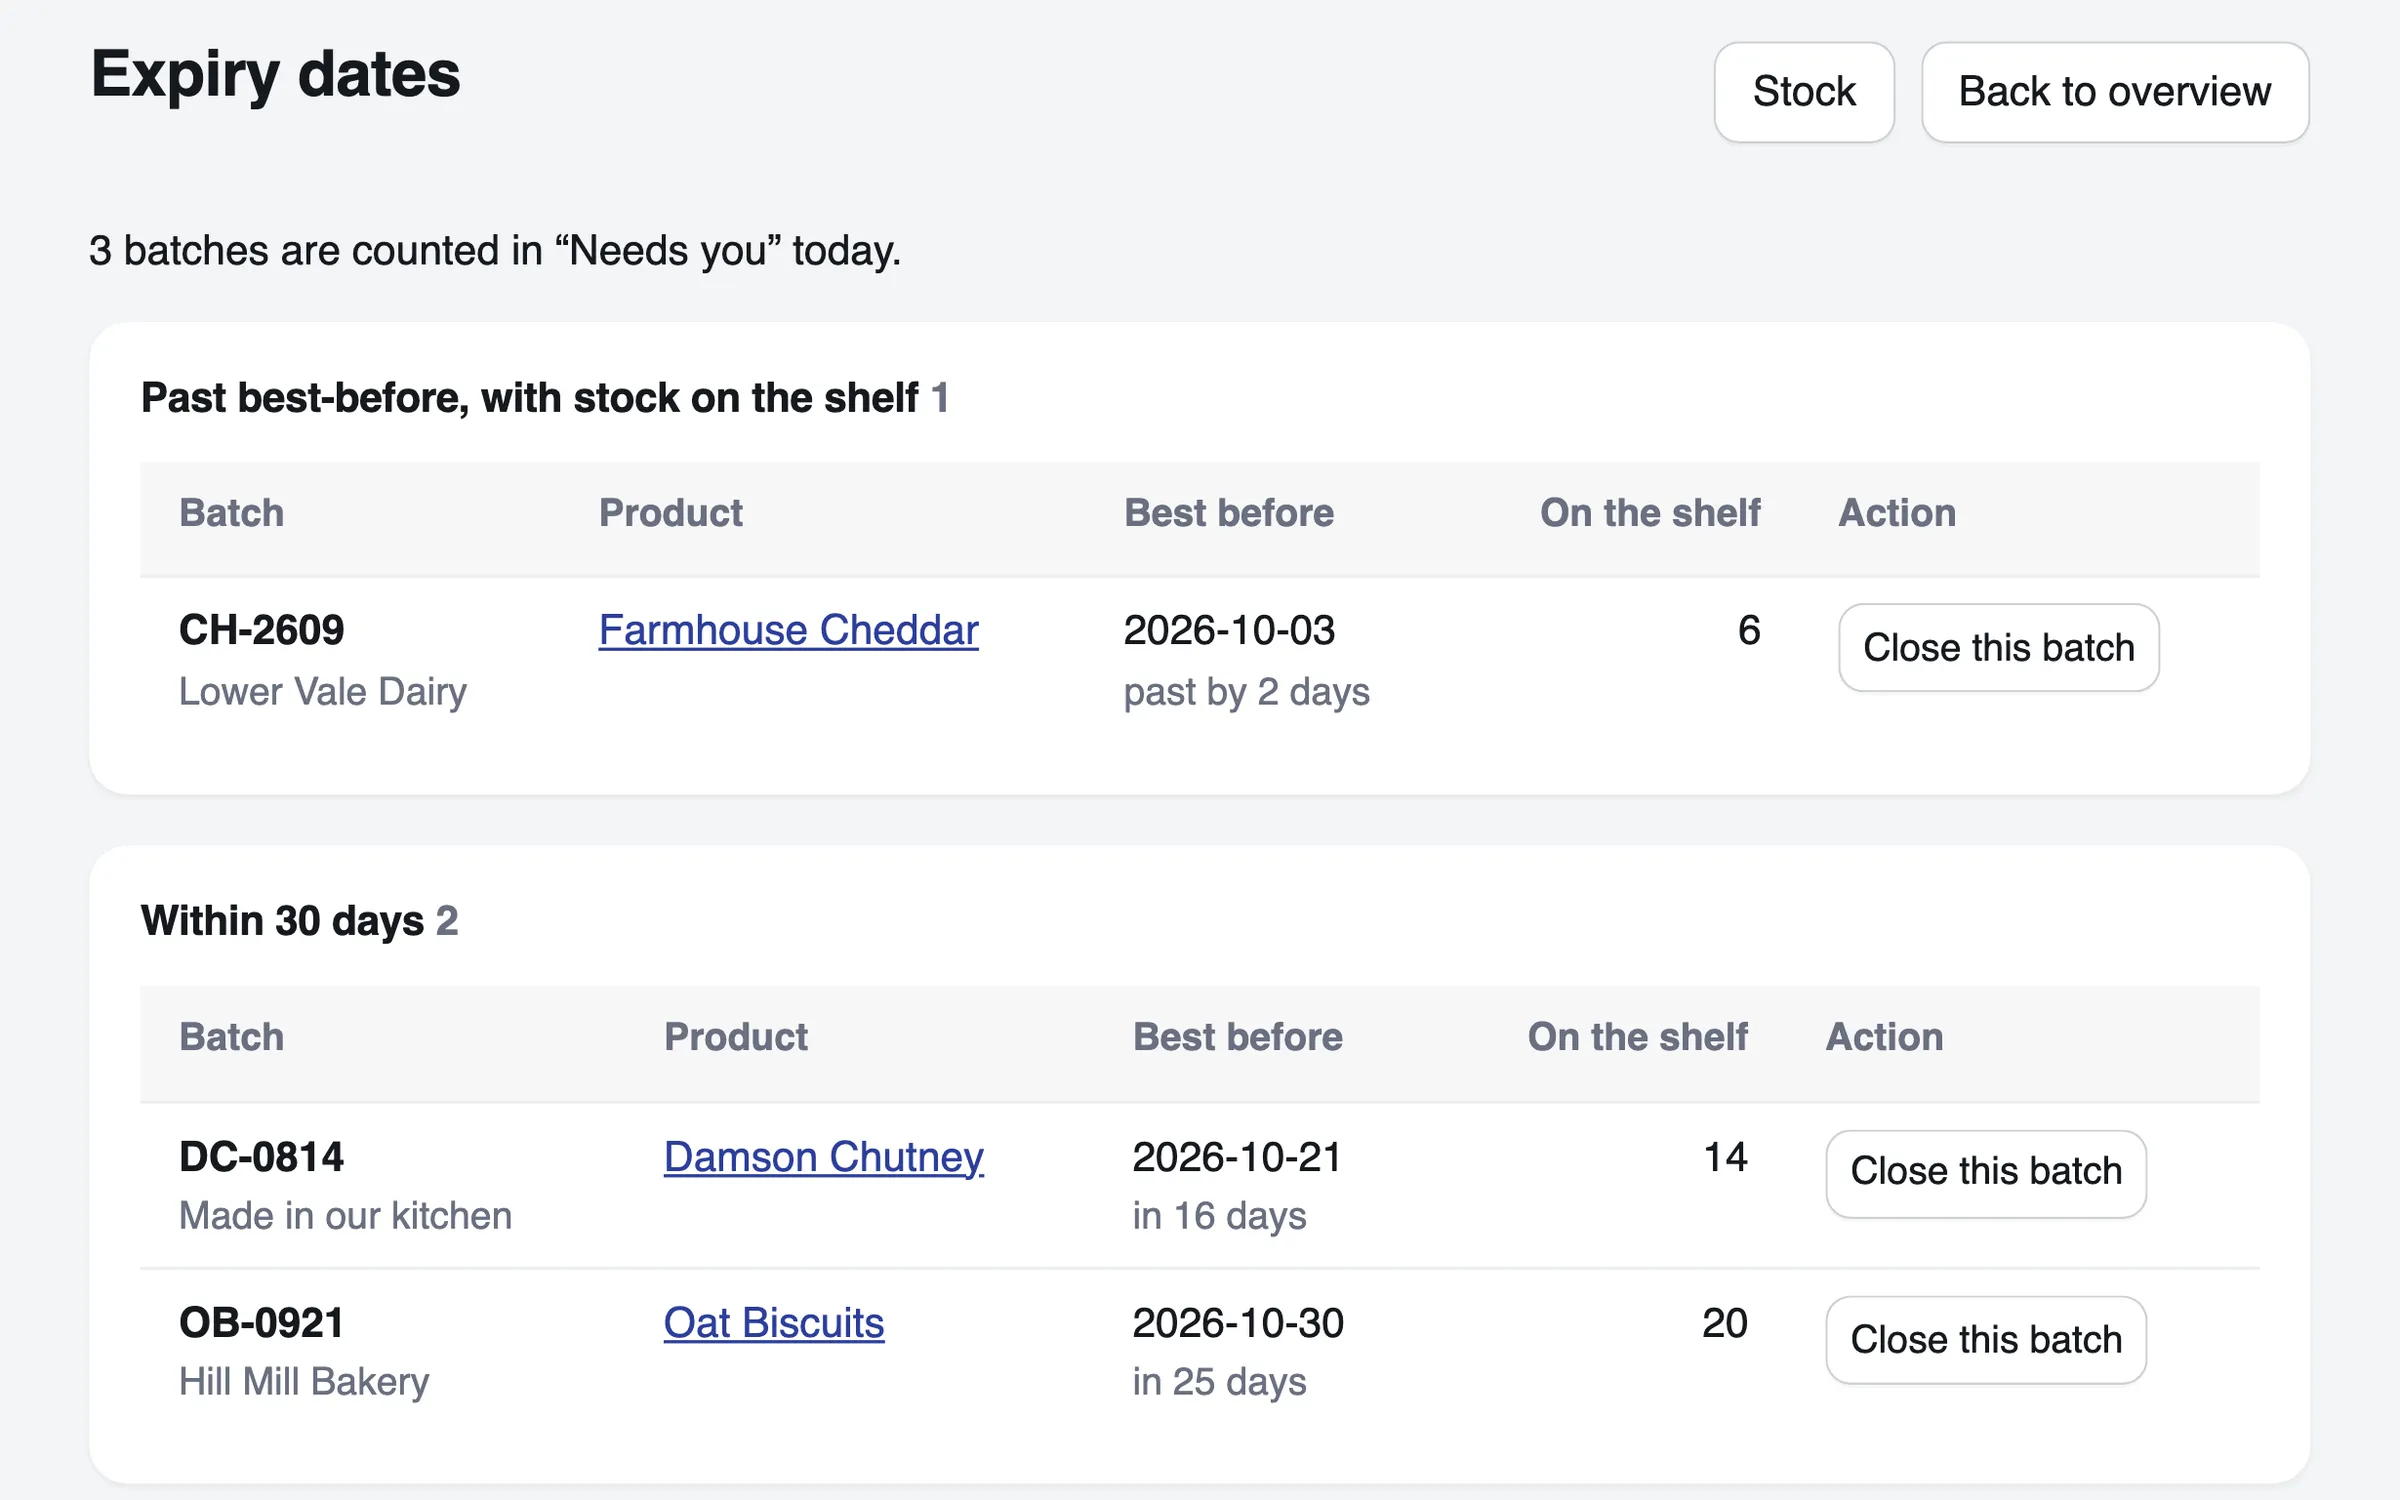Click the Expiry dates page heading
The width and height of the screenshot is (2400, 1500).
275,75
